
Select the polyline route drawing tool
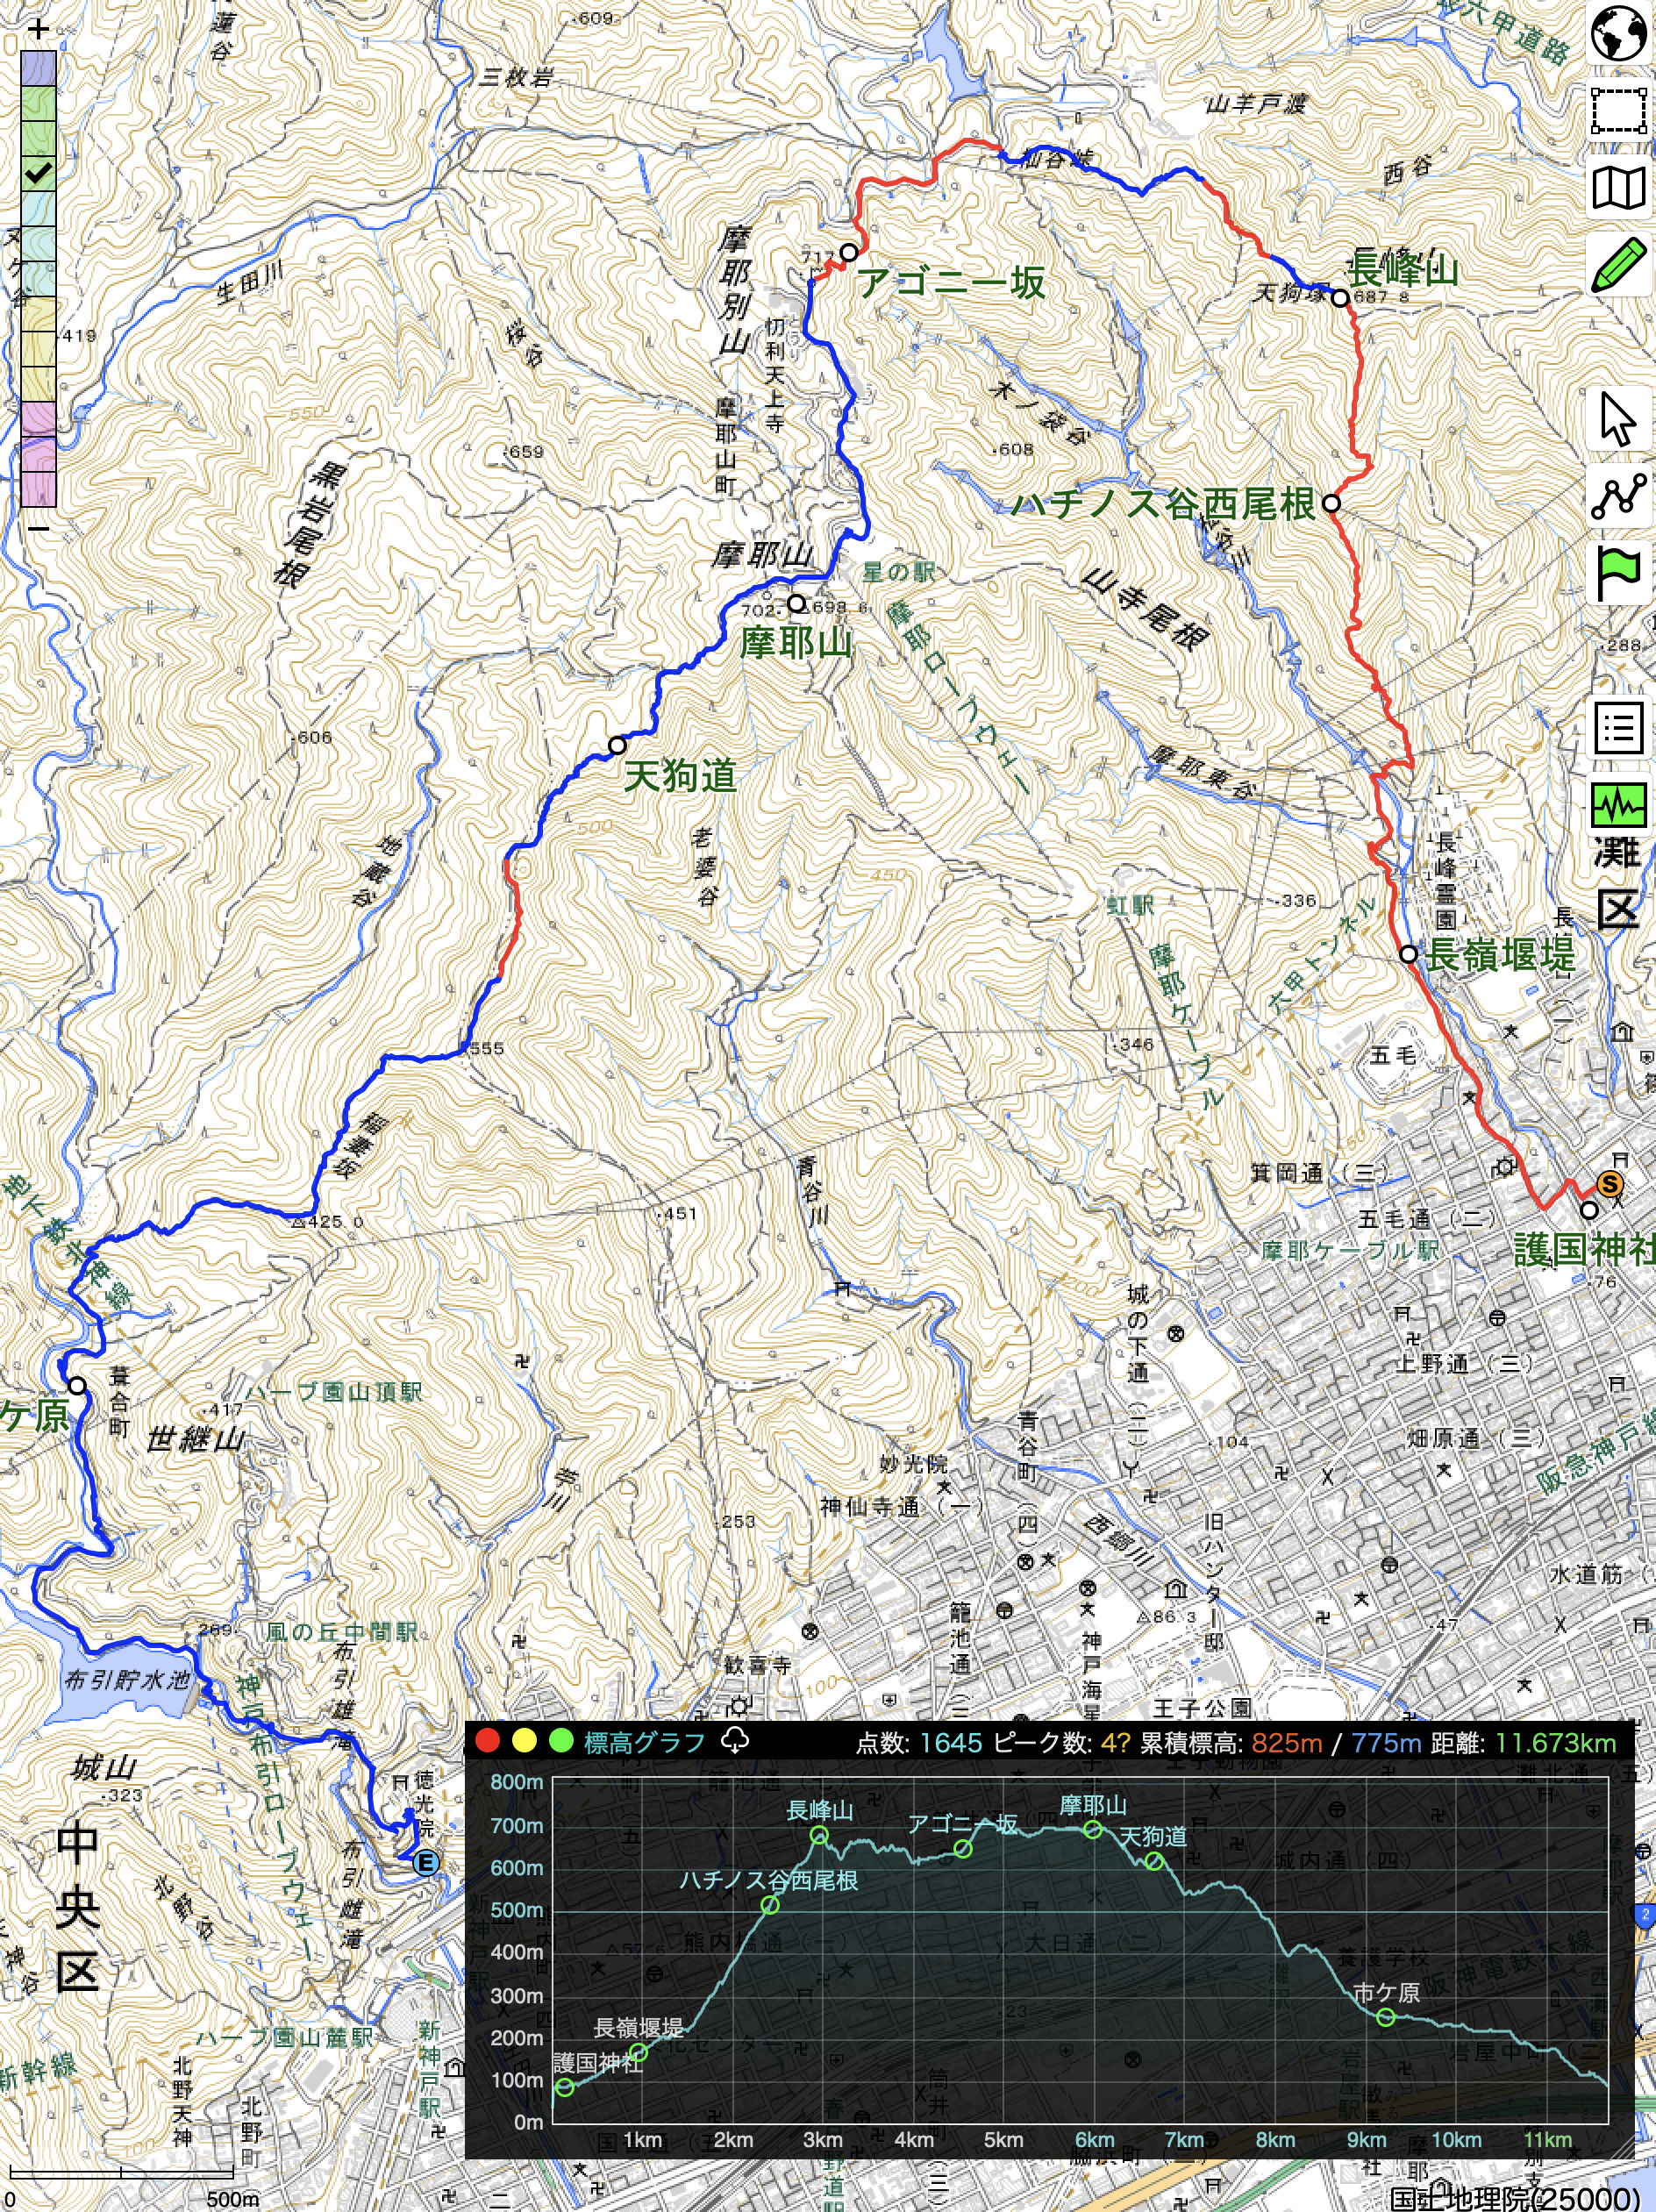(x=1618, y=496)
